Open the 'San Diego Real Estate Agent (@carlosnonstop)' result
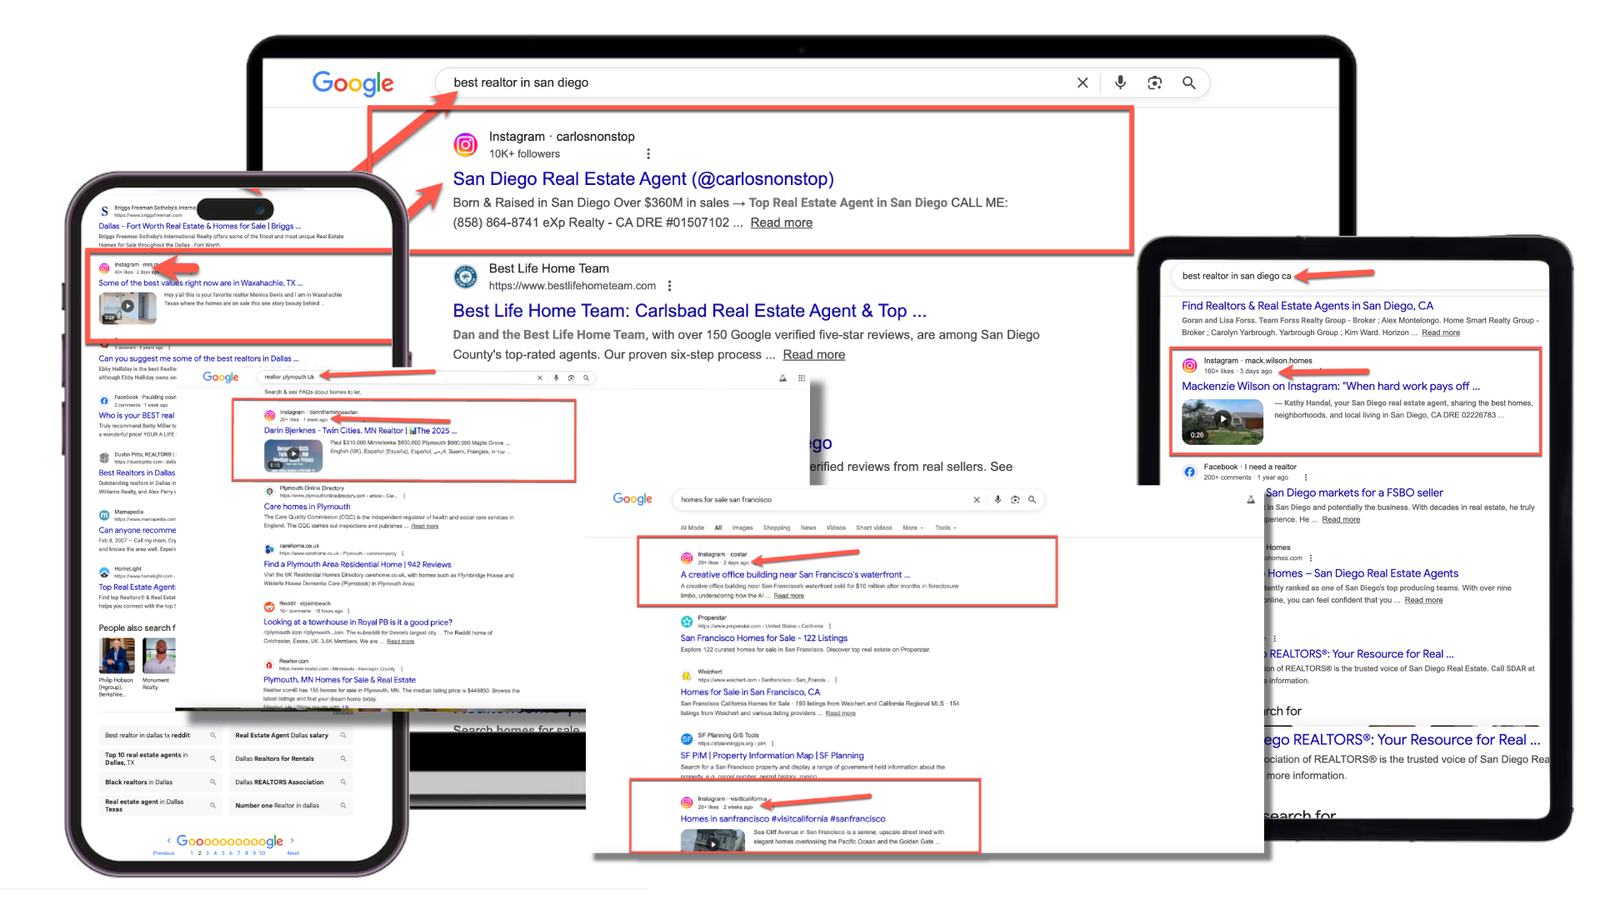Screen dimensions: 1600x900 (643, 179)
